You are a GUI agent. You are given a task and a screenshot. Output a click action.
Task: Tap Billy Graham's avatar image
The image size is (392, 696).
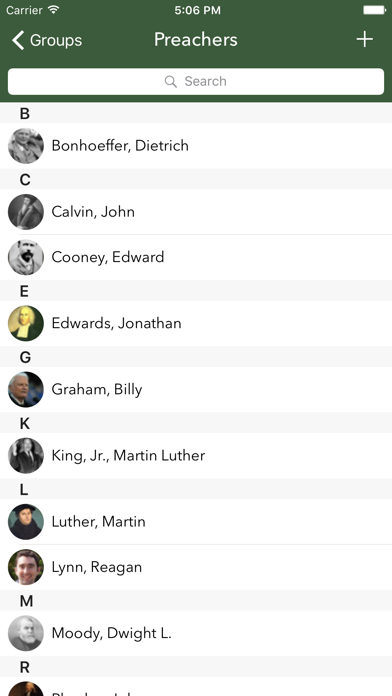[26, 389]
